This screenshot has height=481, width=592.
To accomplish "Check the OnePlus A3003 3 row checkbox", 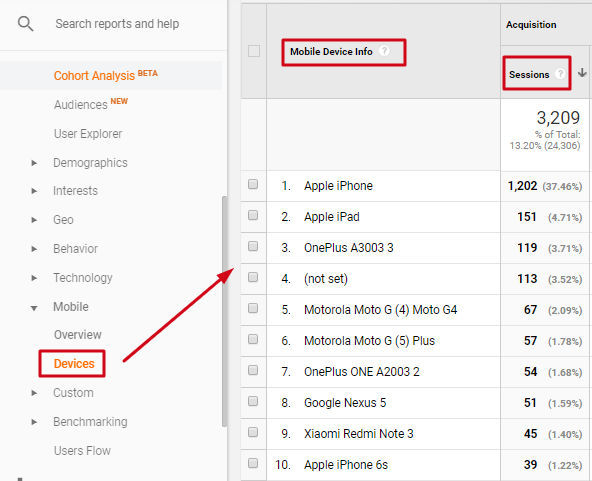I will pos(253,246).
